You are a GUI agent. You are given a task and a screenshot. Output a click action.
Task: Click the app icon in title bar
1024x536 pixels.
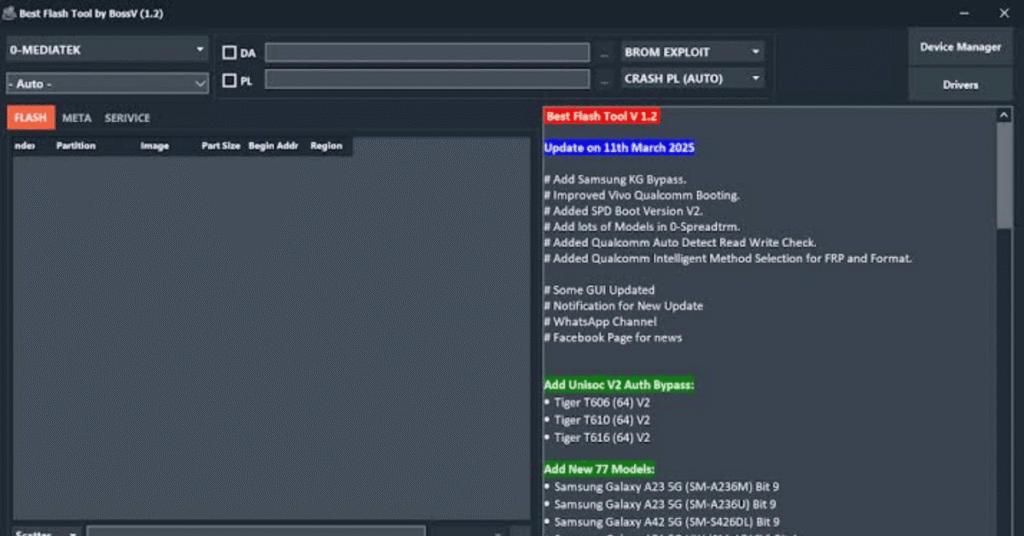[9, 13]
